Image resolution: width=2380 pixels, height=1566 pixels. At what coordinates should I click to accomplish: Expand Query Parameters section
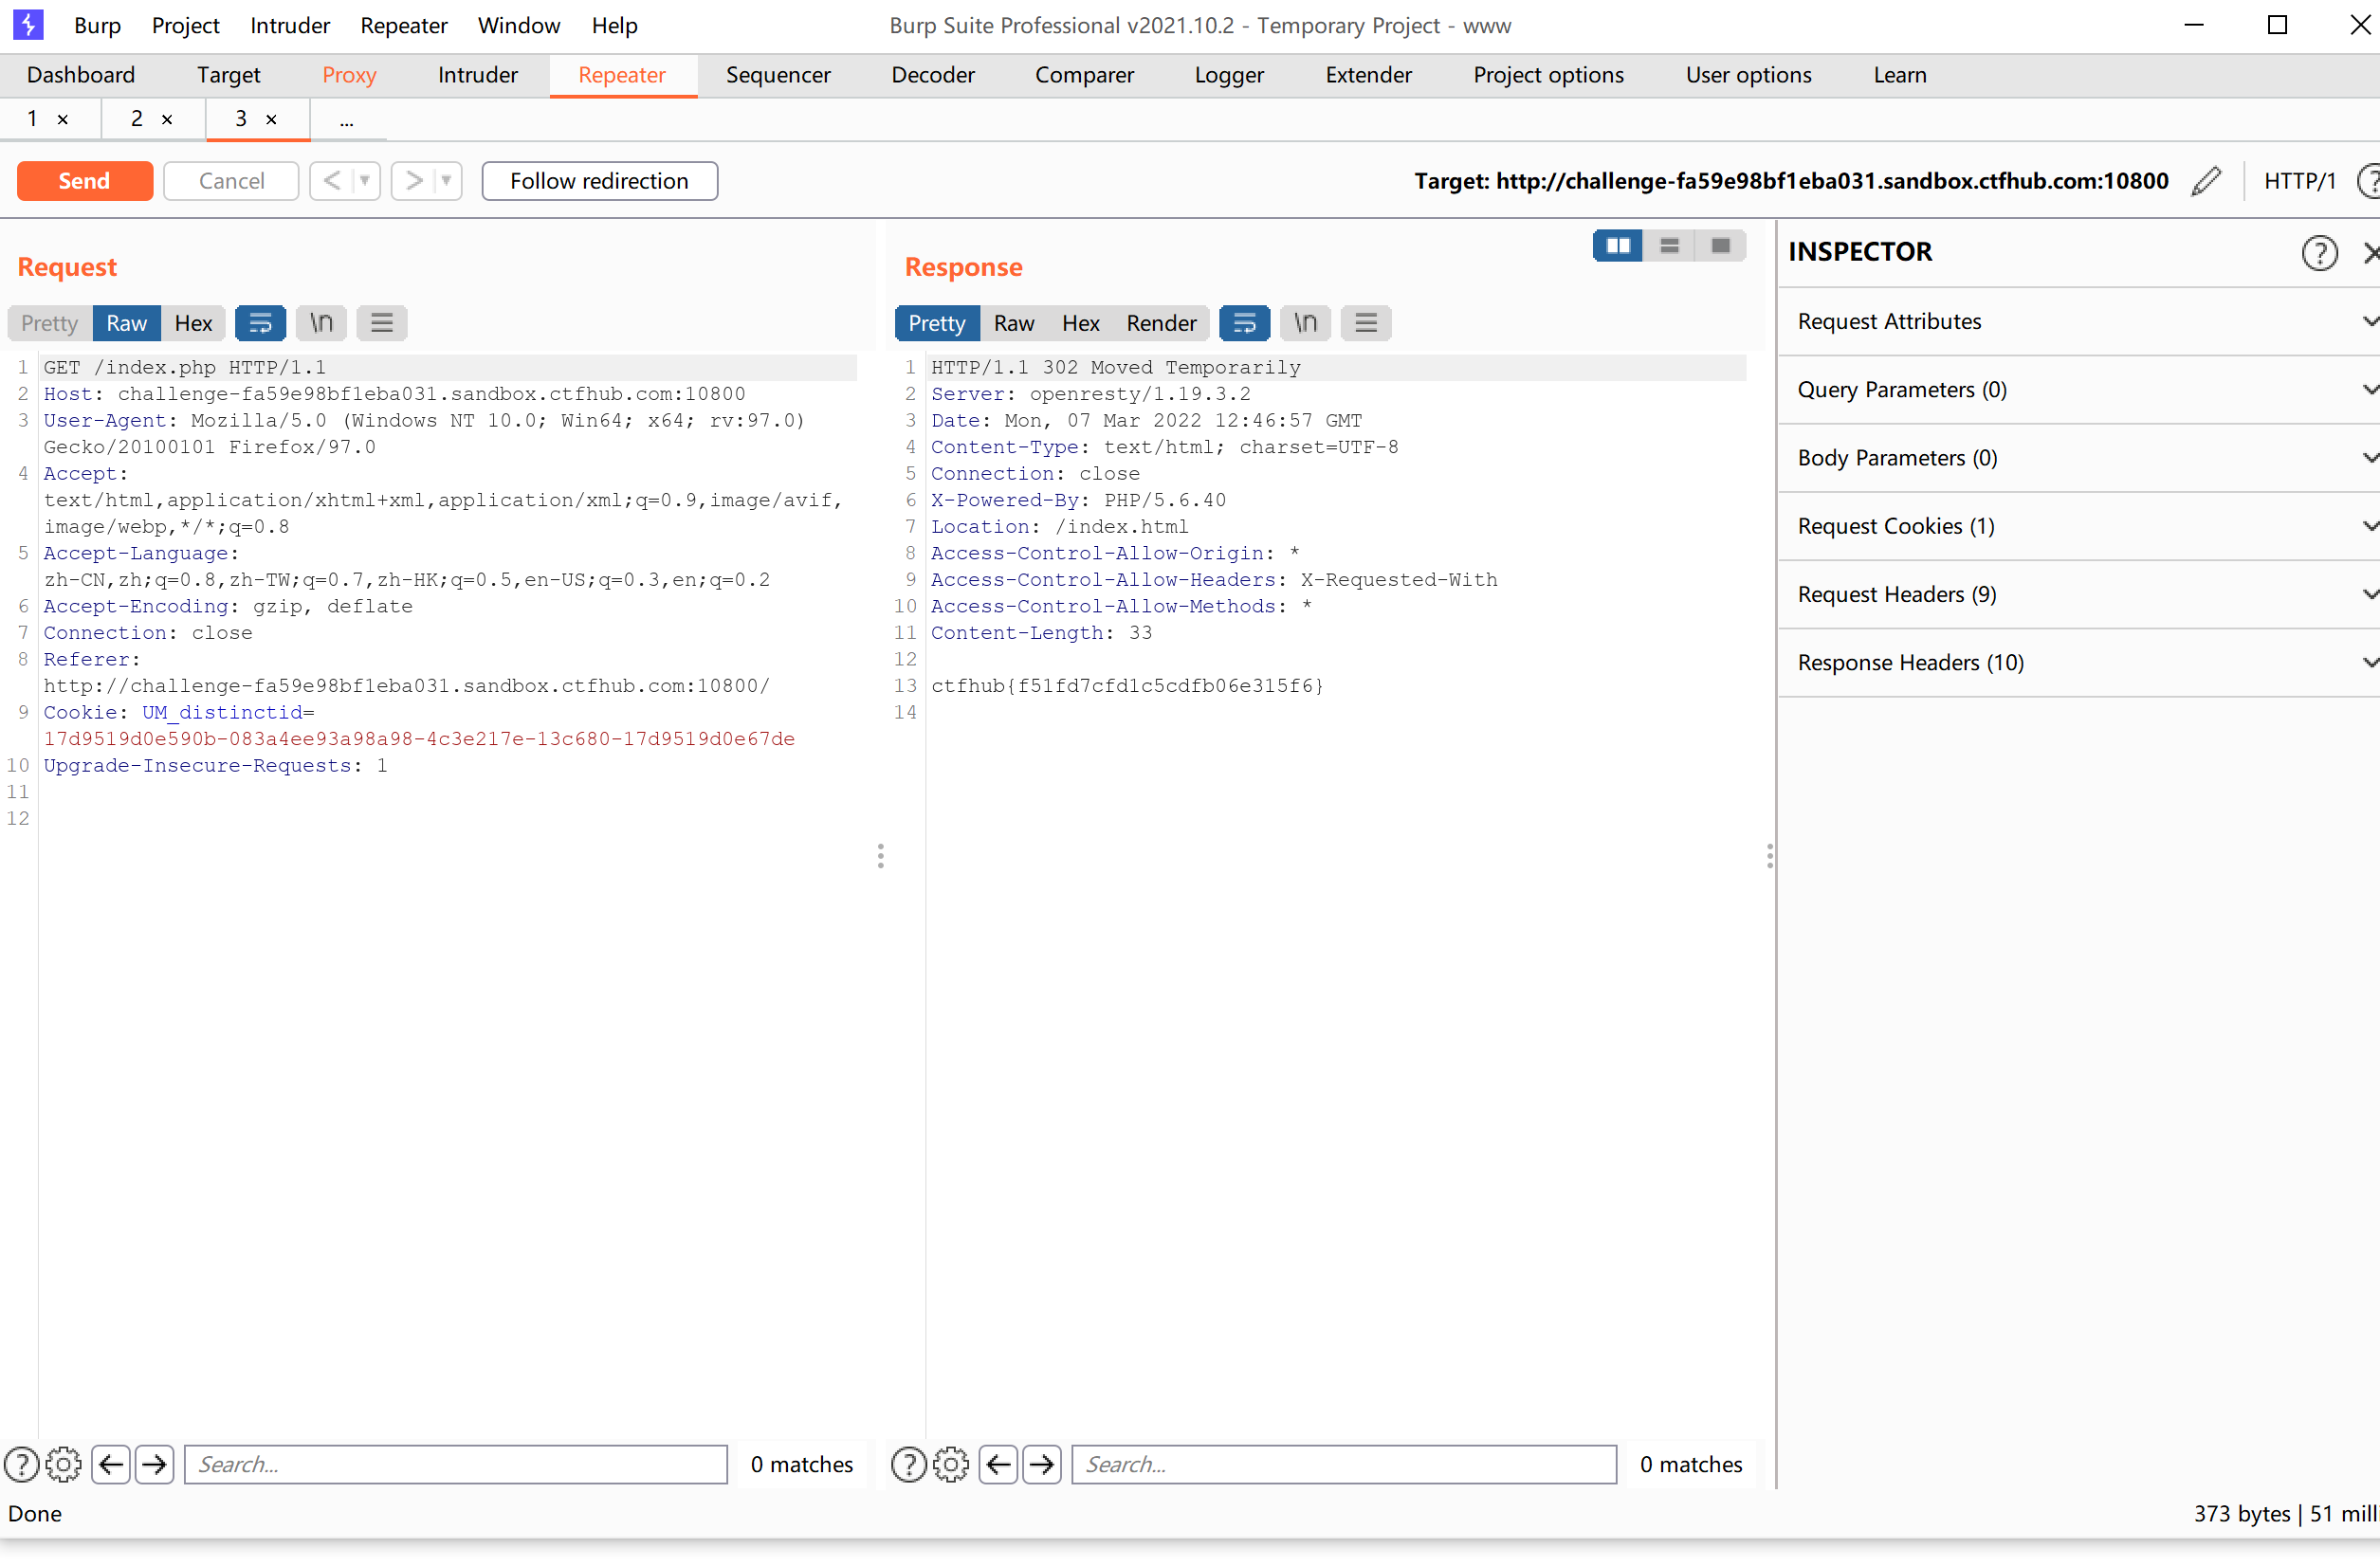pyautogui.click(x=2079, y=390)
